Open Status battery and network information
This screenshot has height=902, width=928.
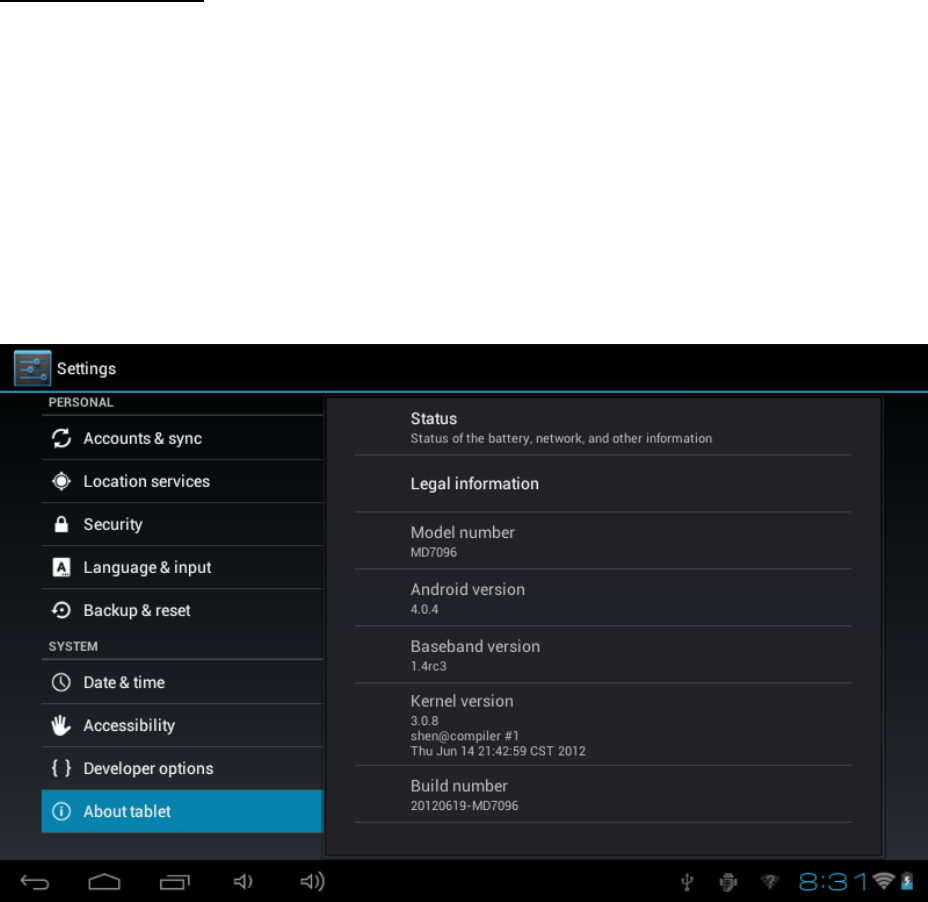pos(602,427)
